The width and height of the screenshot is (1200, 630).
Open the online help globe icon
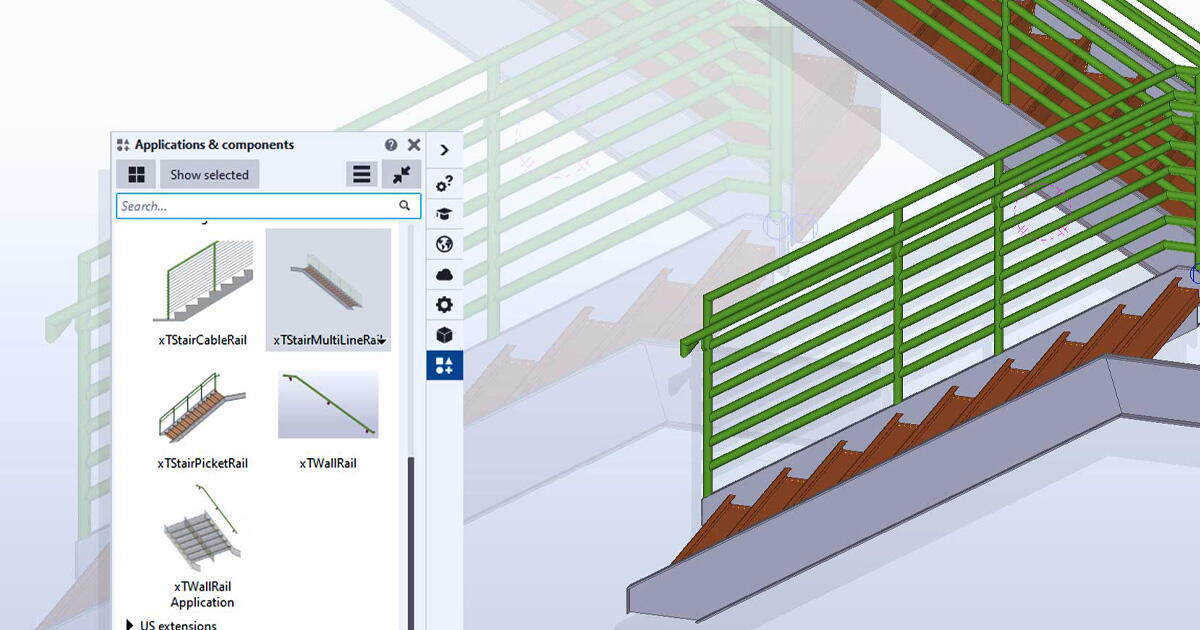click(x=445, y=244)
